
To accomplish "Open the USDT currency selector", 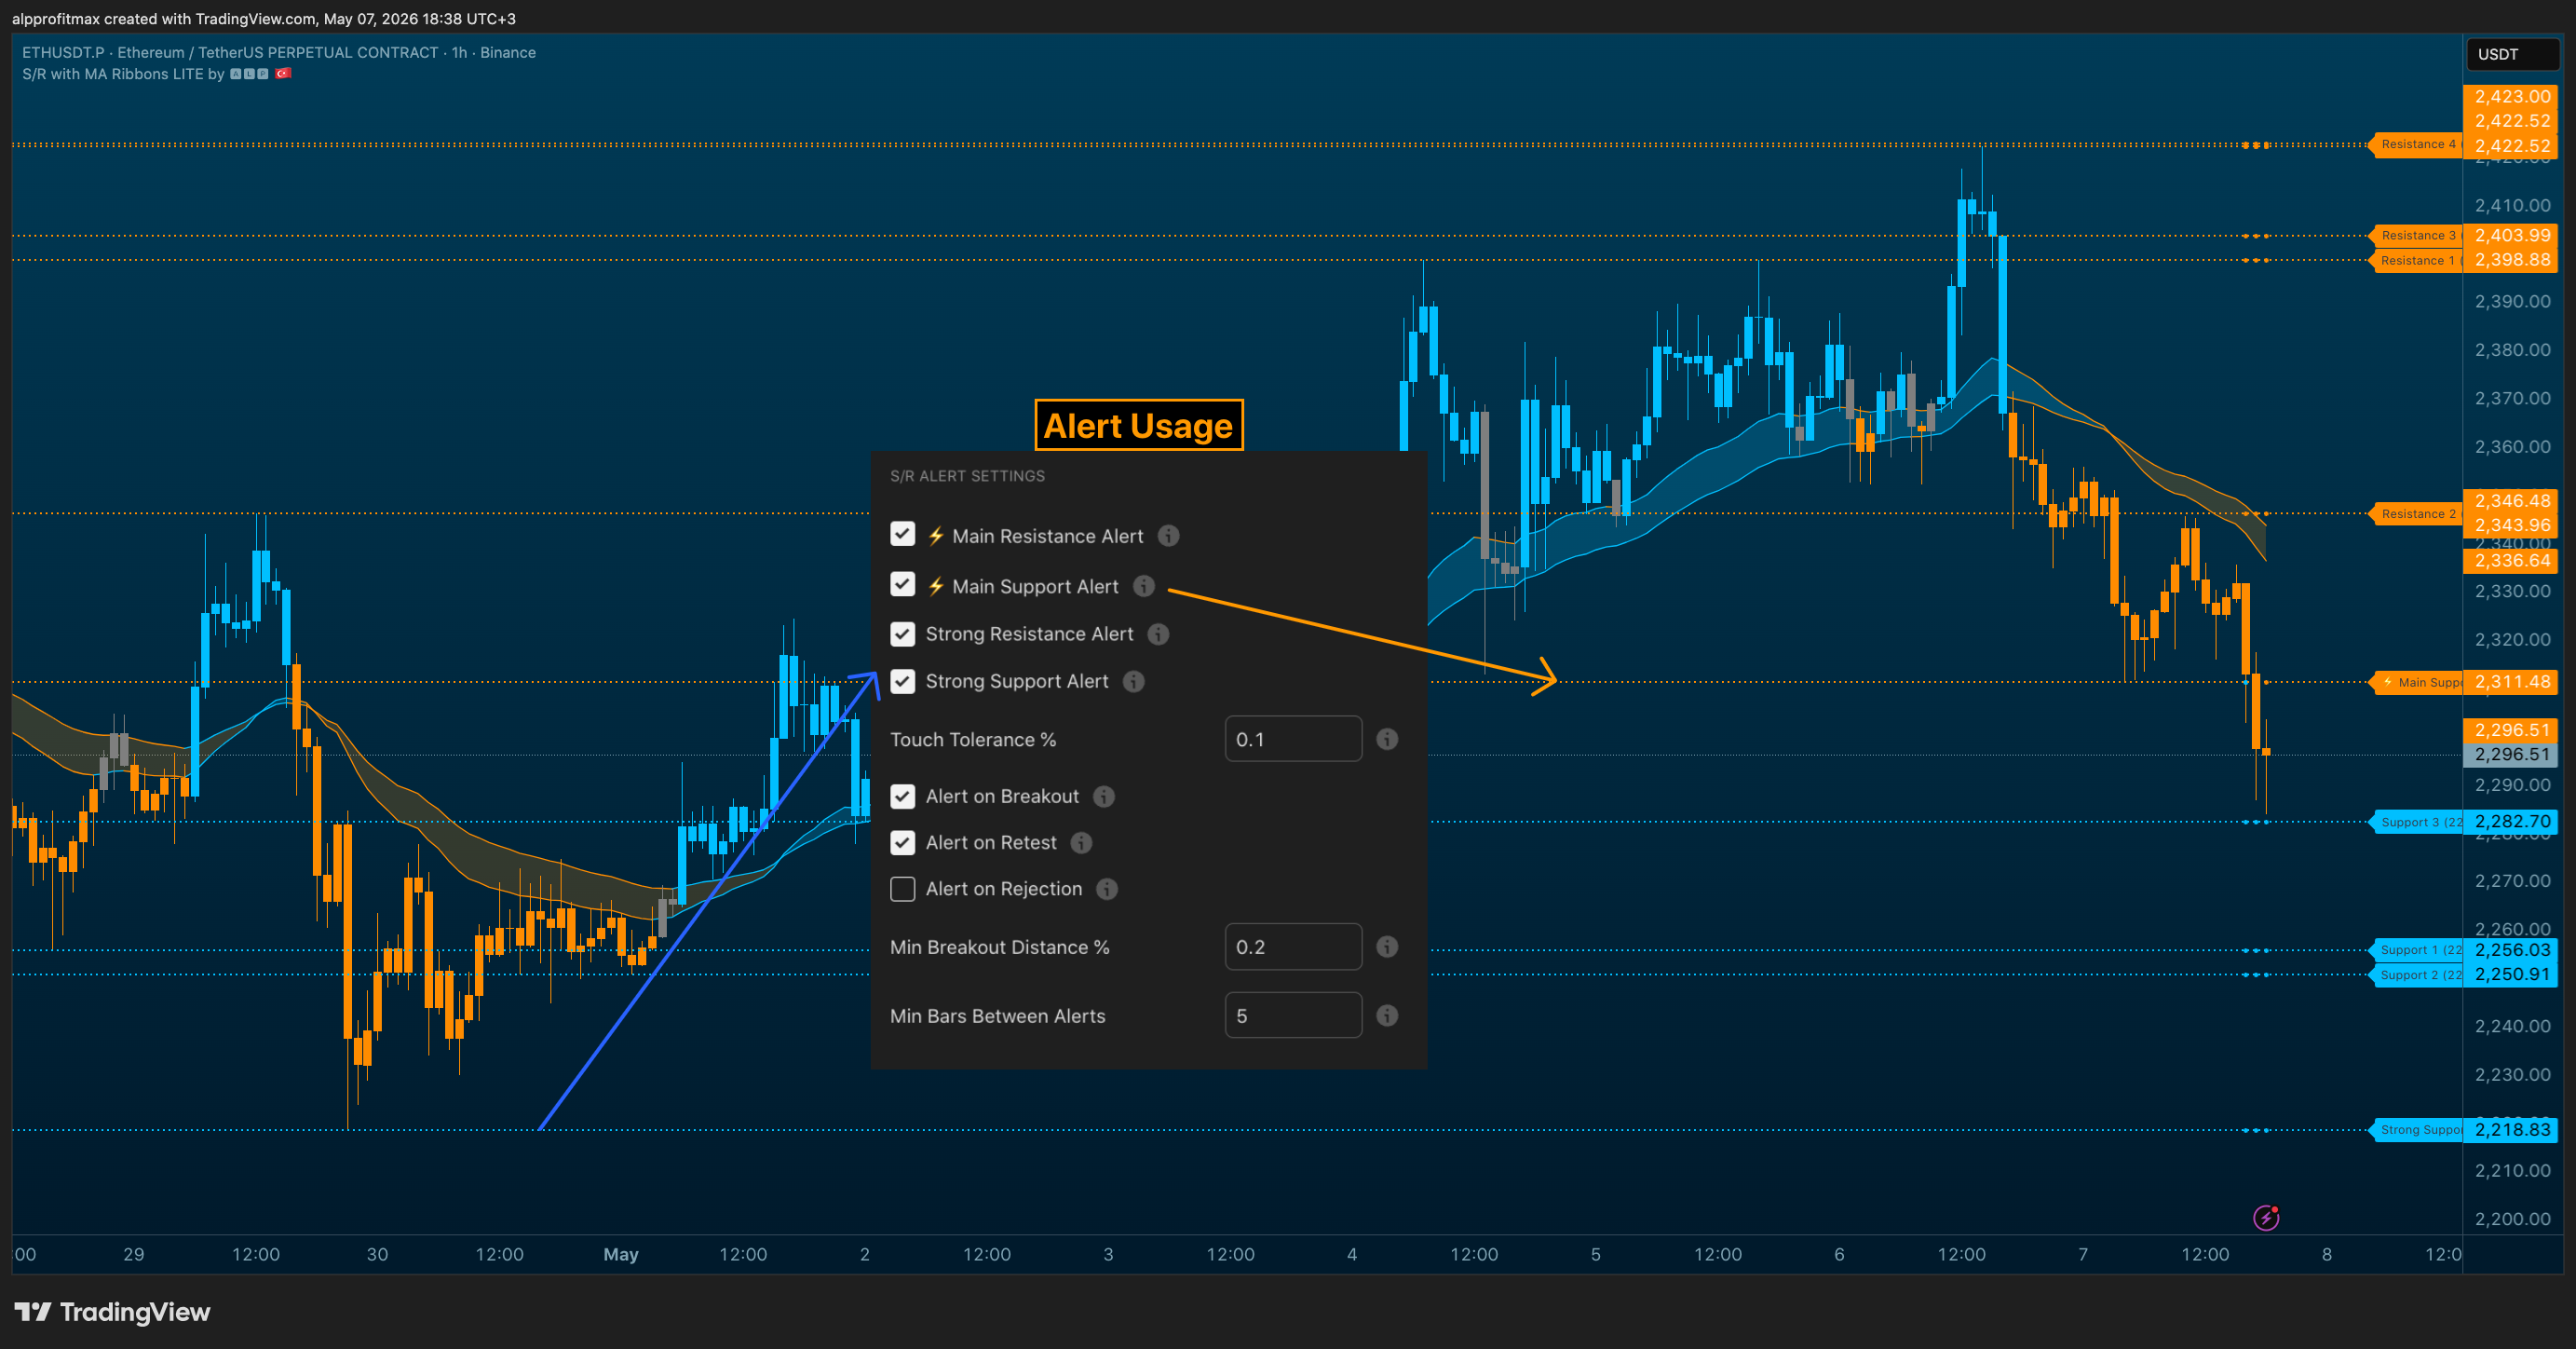I will click(2512, 54).
